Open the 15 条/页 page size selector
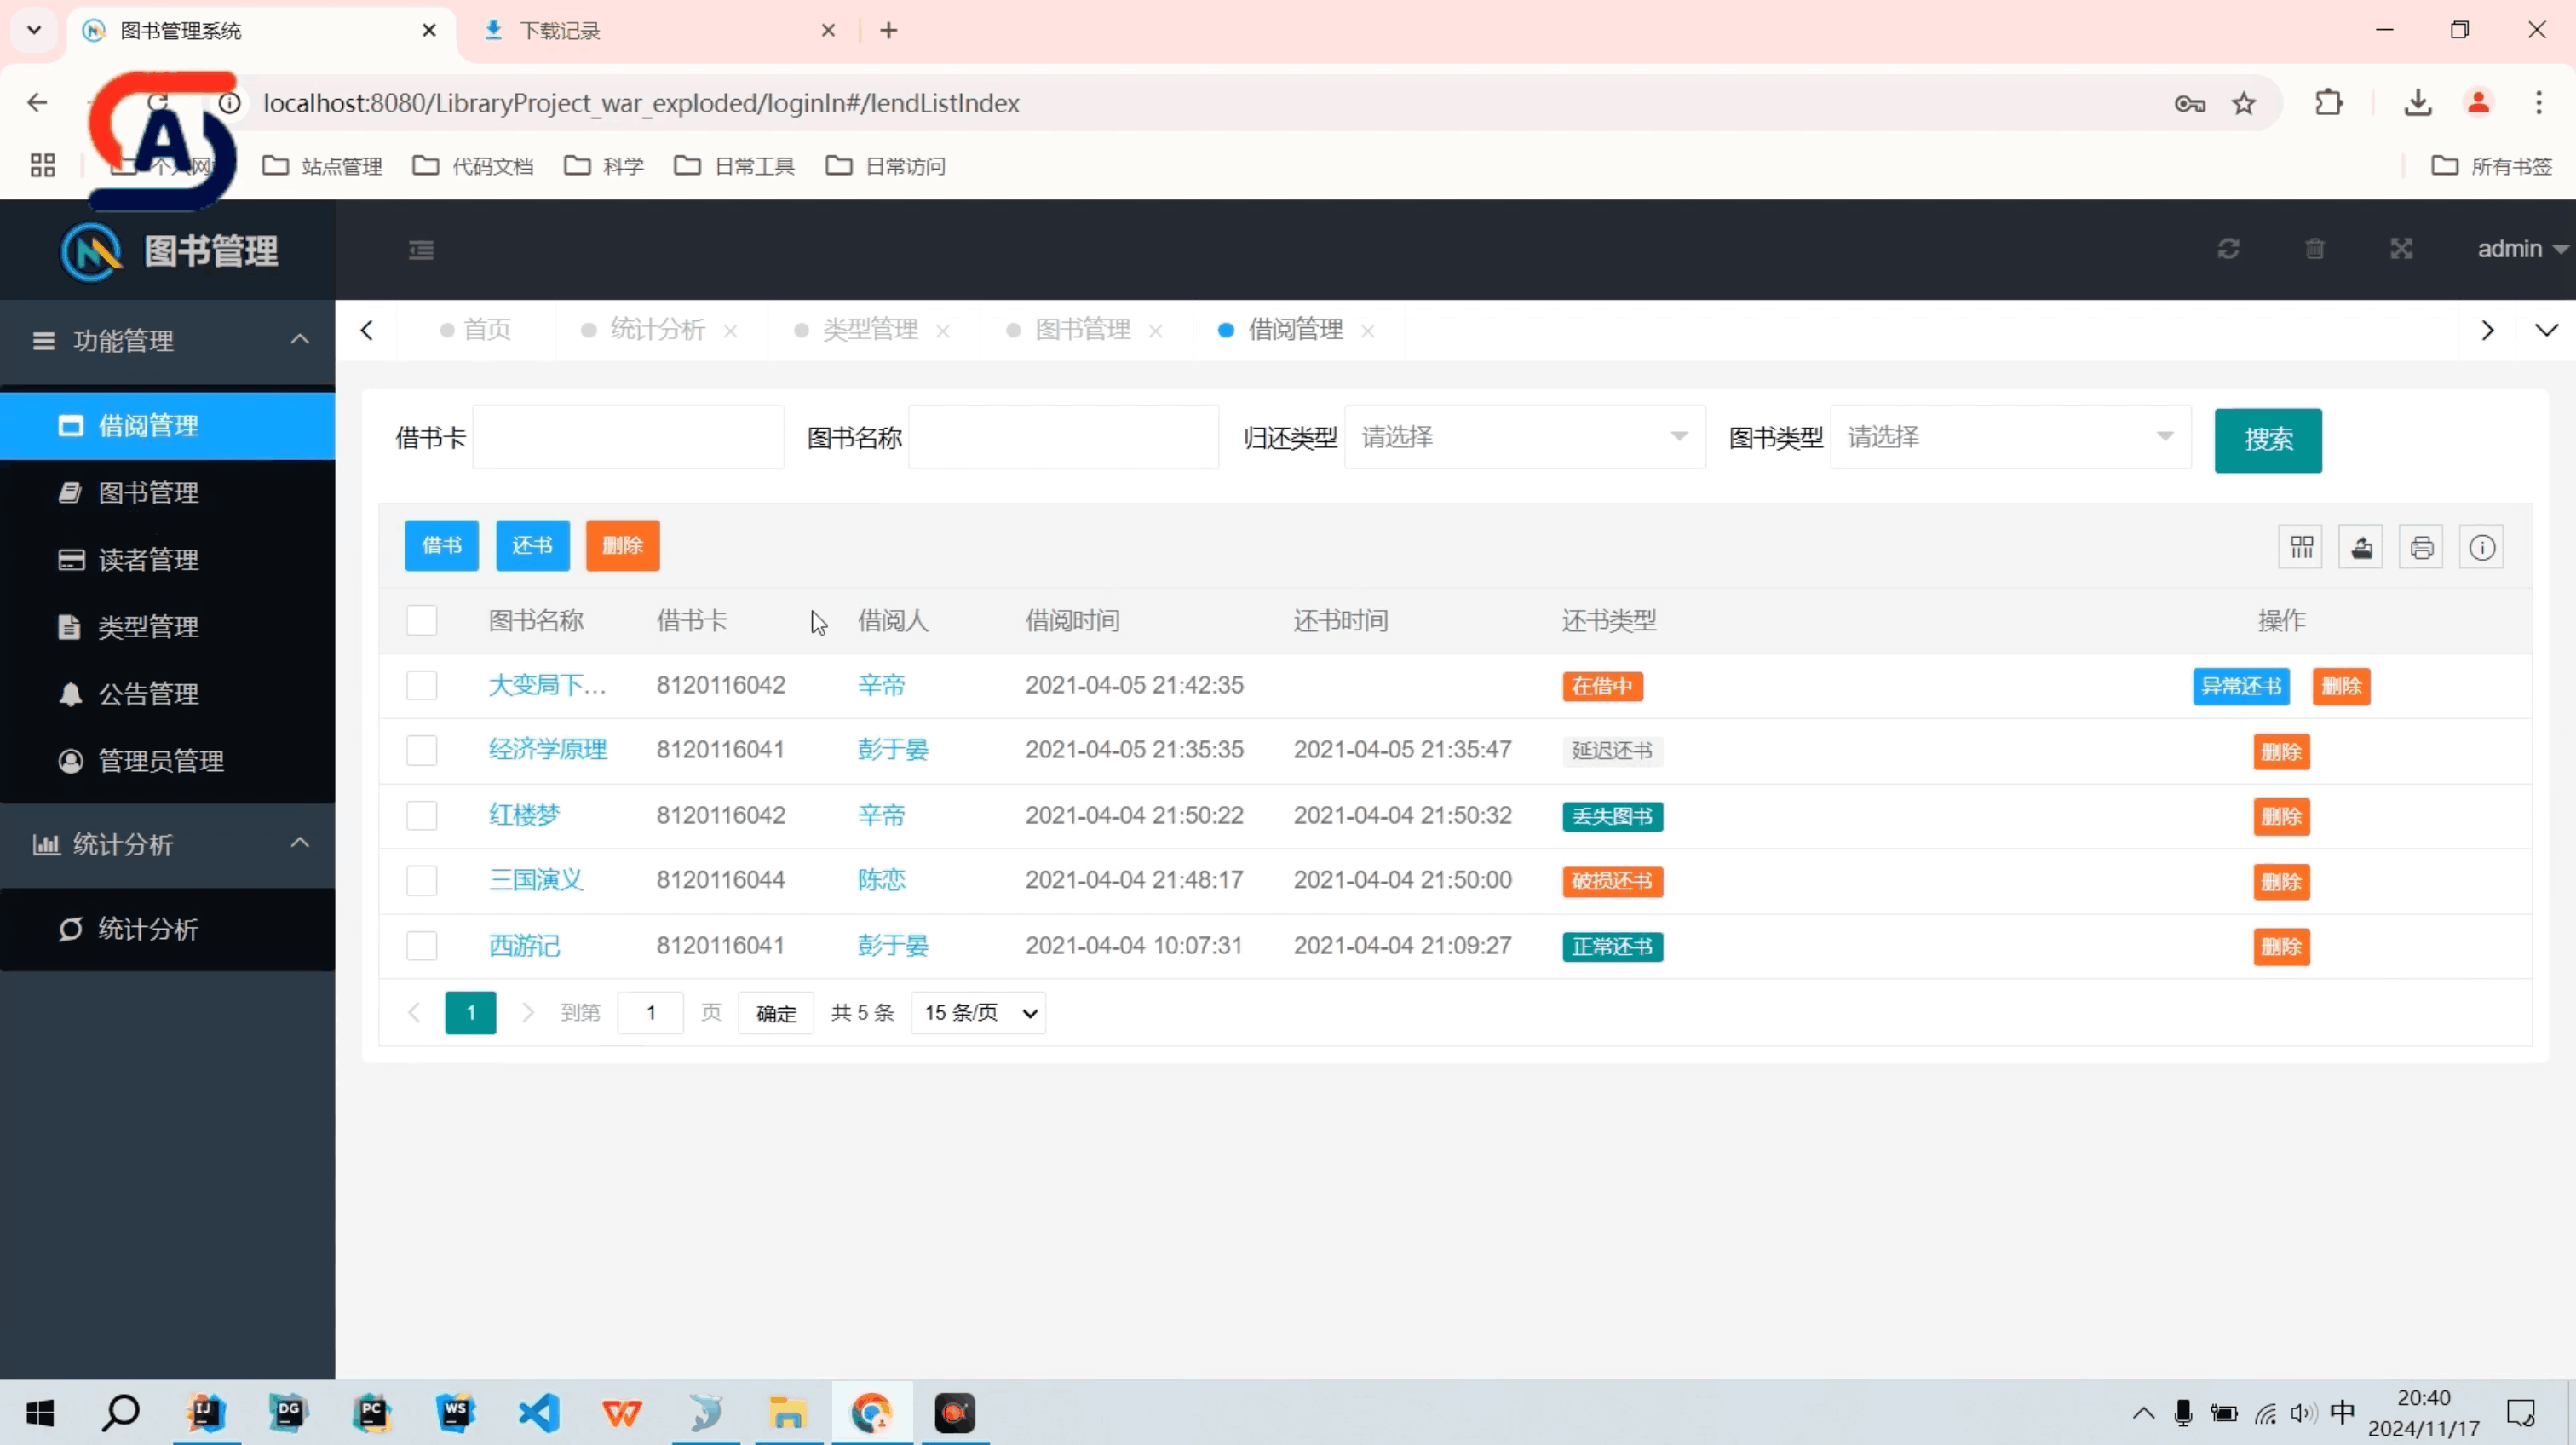The height and width of the screenshot is (1445, 2576). coord(978,1013)
